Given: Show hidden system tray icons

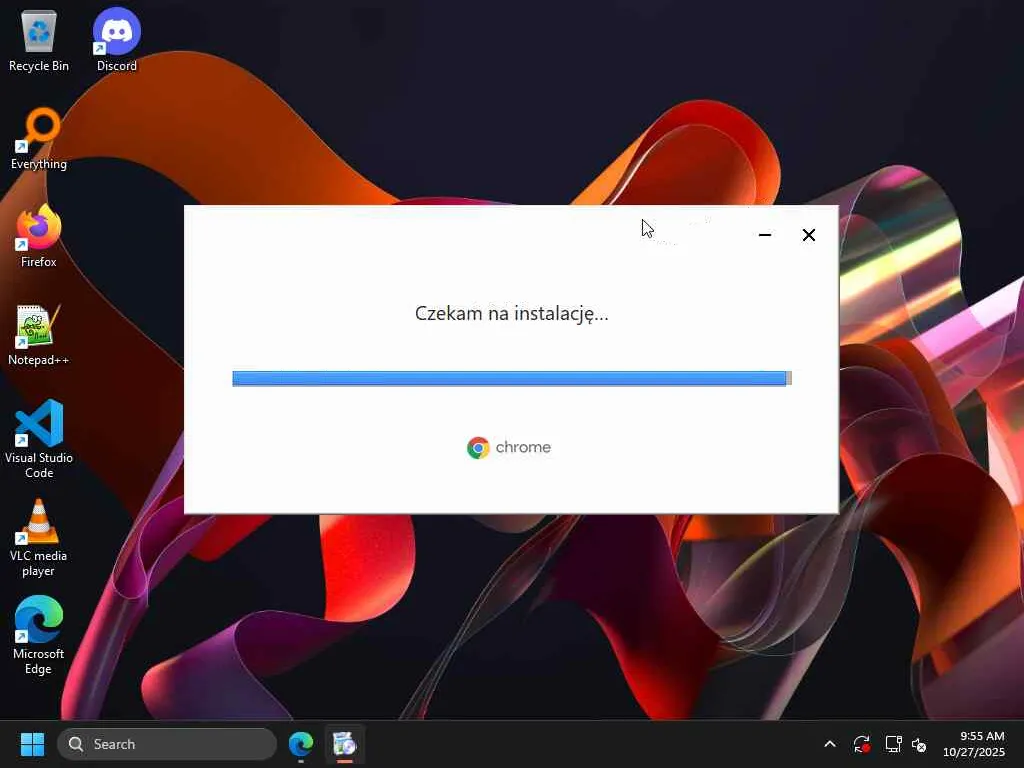Looking at the screenshot, I should coord(830,744).
